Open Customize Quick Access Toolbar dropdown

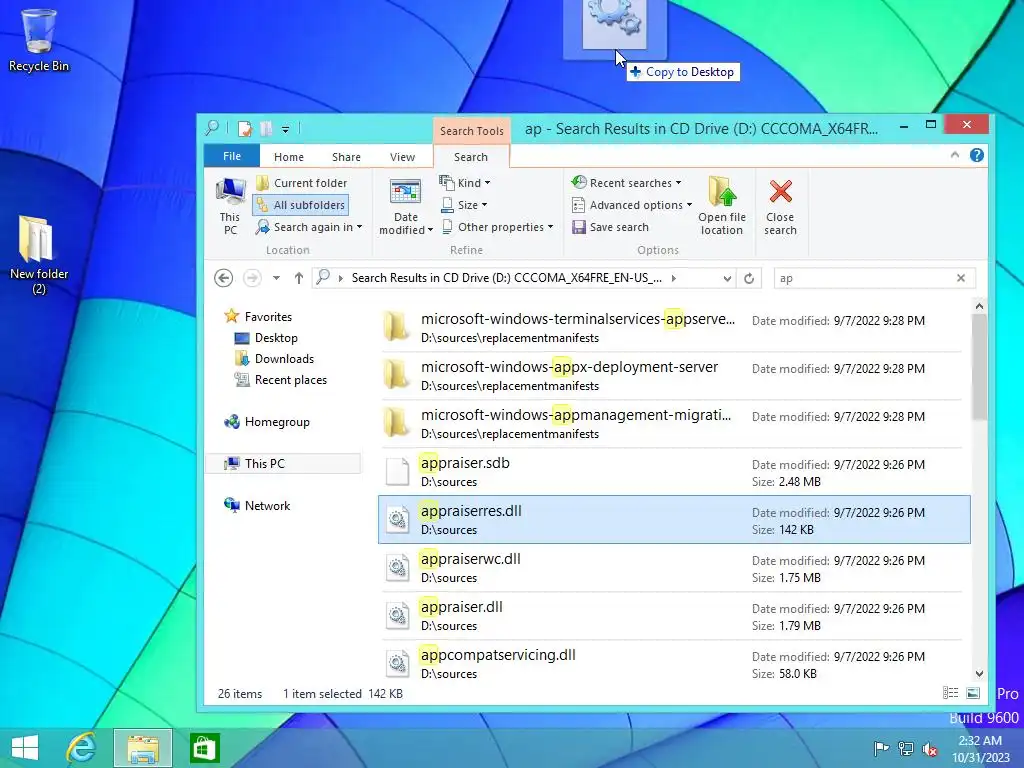coord(285,129)
